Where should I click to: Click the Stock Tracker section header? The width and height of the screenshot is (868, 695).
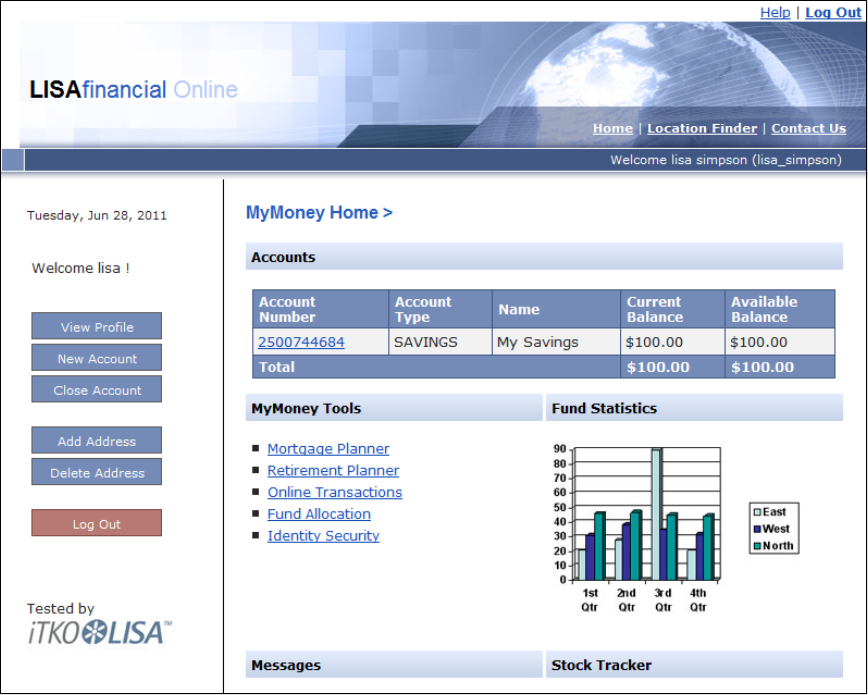pos(694,665)
